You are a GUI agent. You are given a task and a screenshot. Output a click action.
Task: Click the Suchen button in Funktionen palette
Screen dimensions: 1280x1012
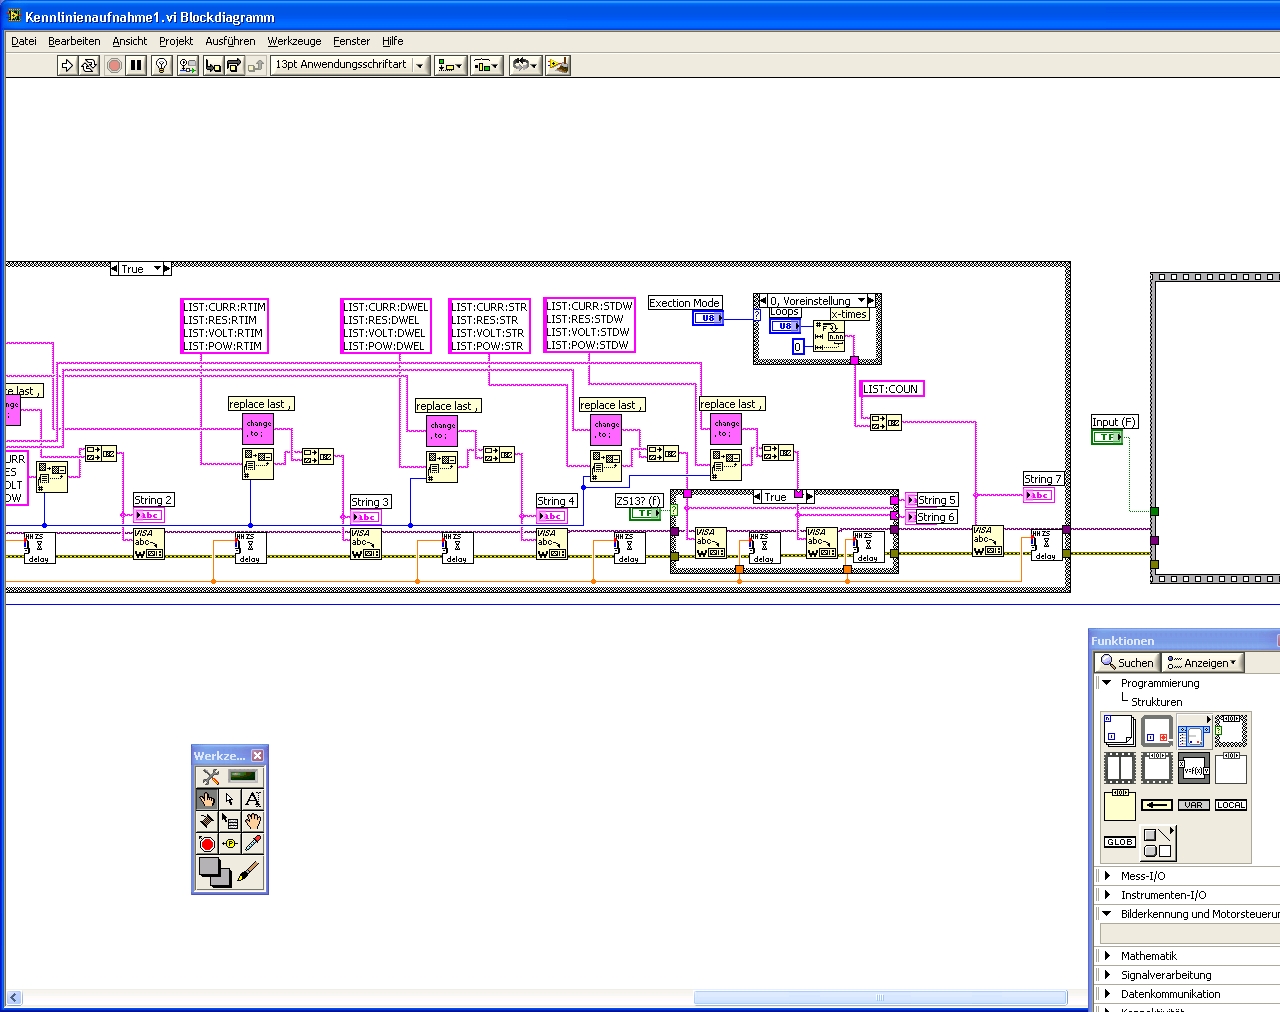(1127, 662)
